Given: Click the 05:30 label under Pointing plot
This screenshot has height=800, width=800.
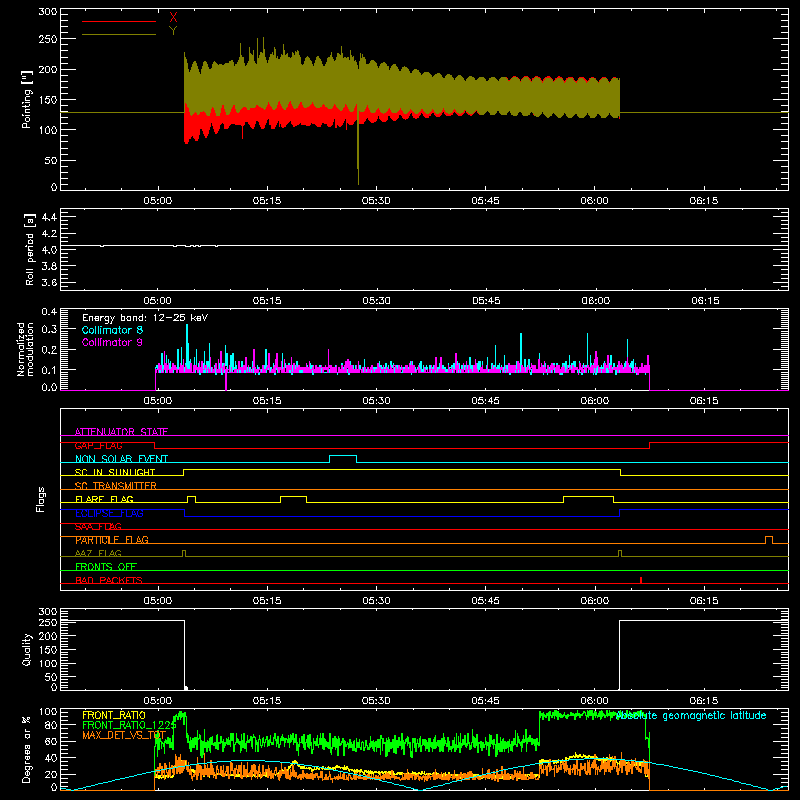Looking at the screenshot, I should 376,201.
